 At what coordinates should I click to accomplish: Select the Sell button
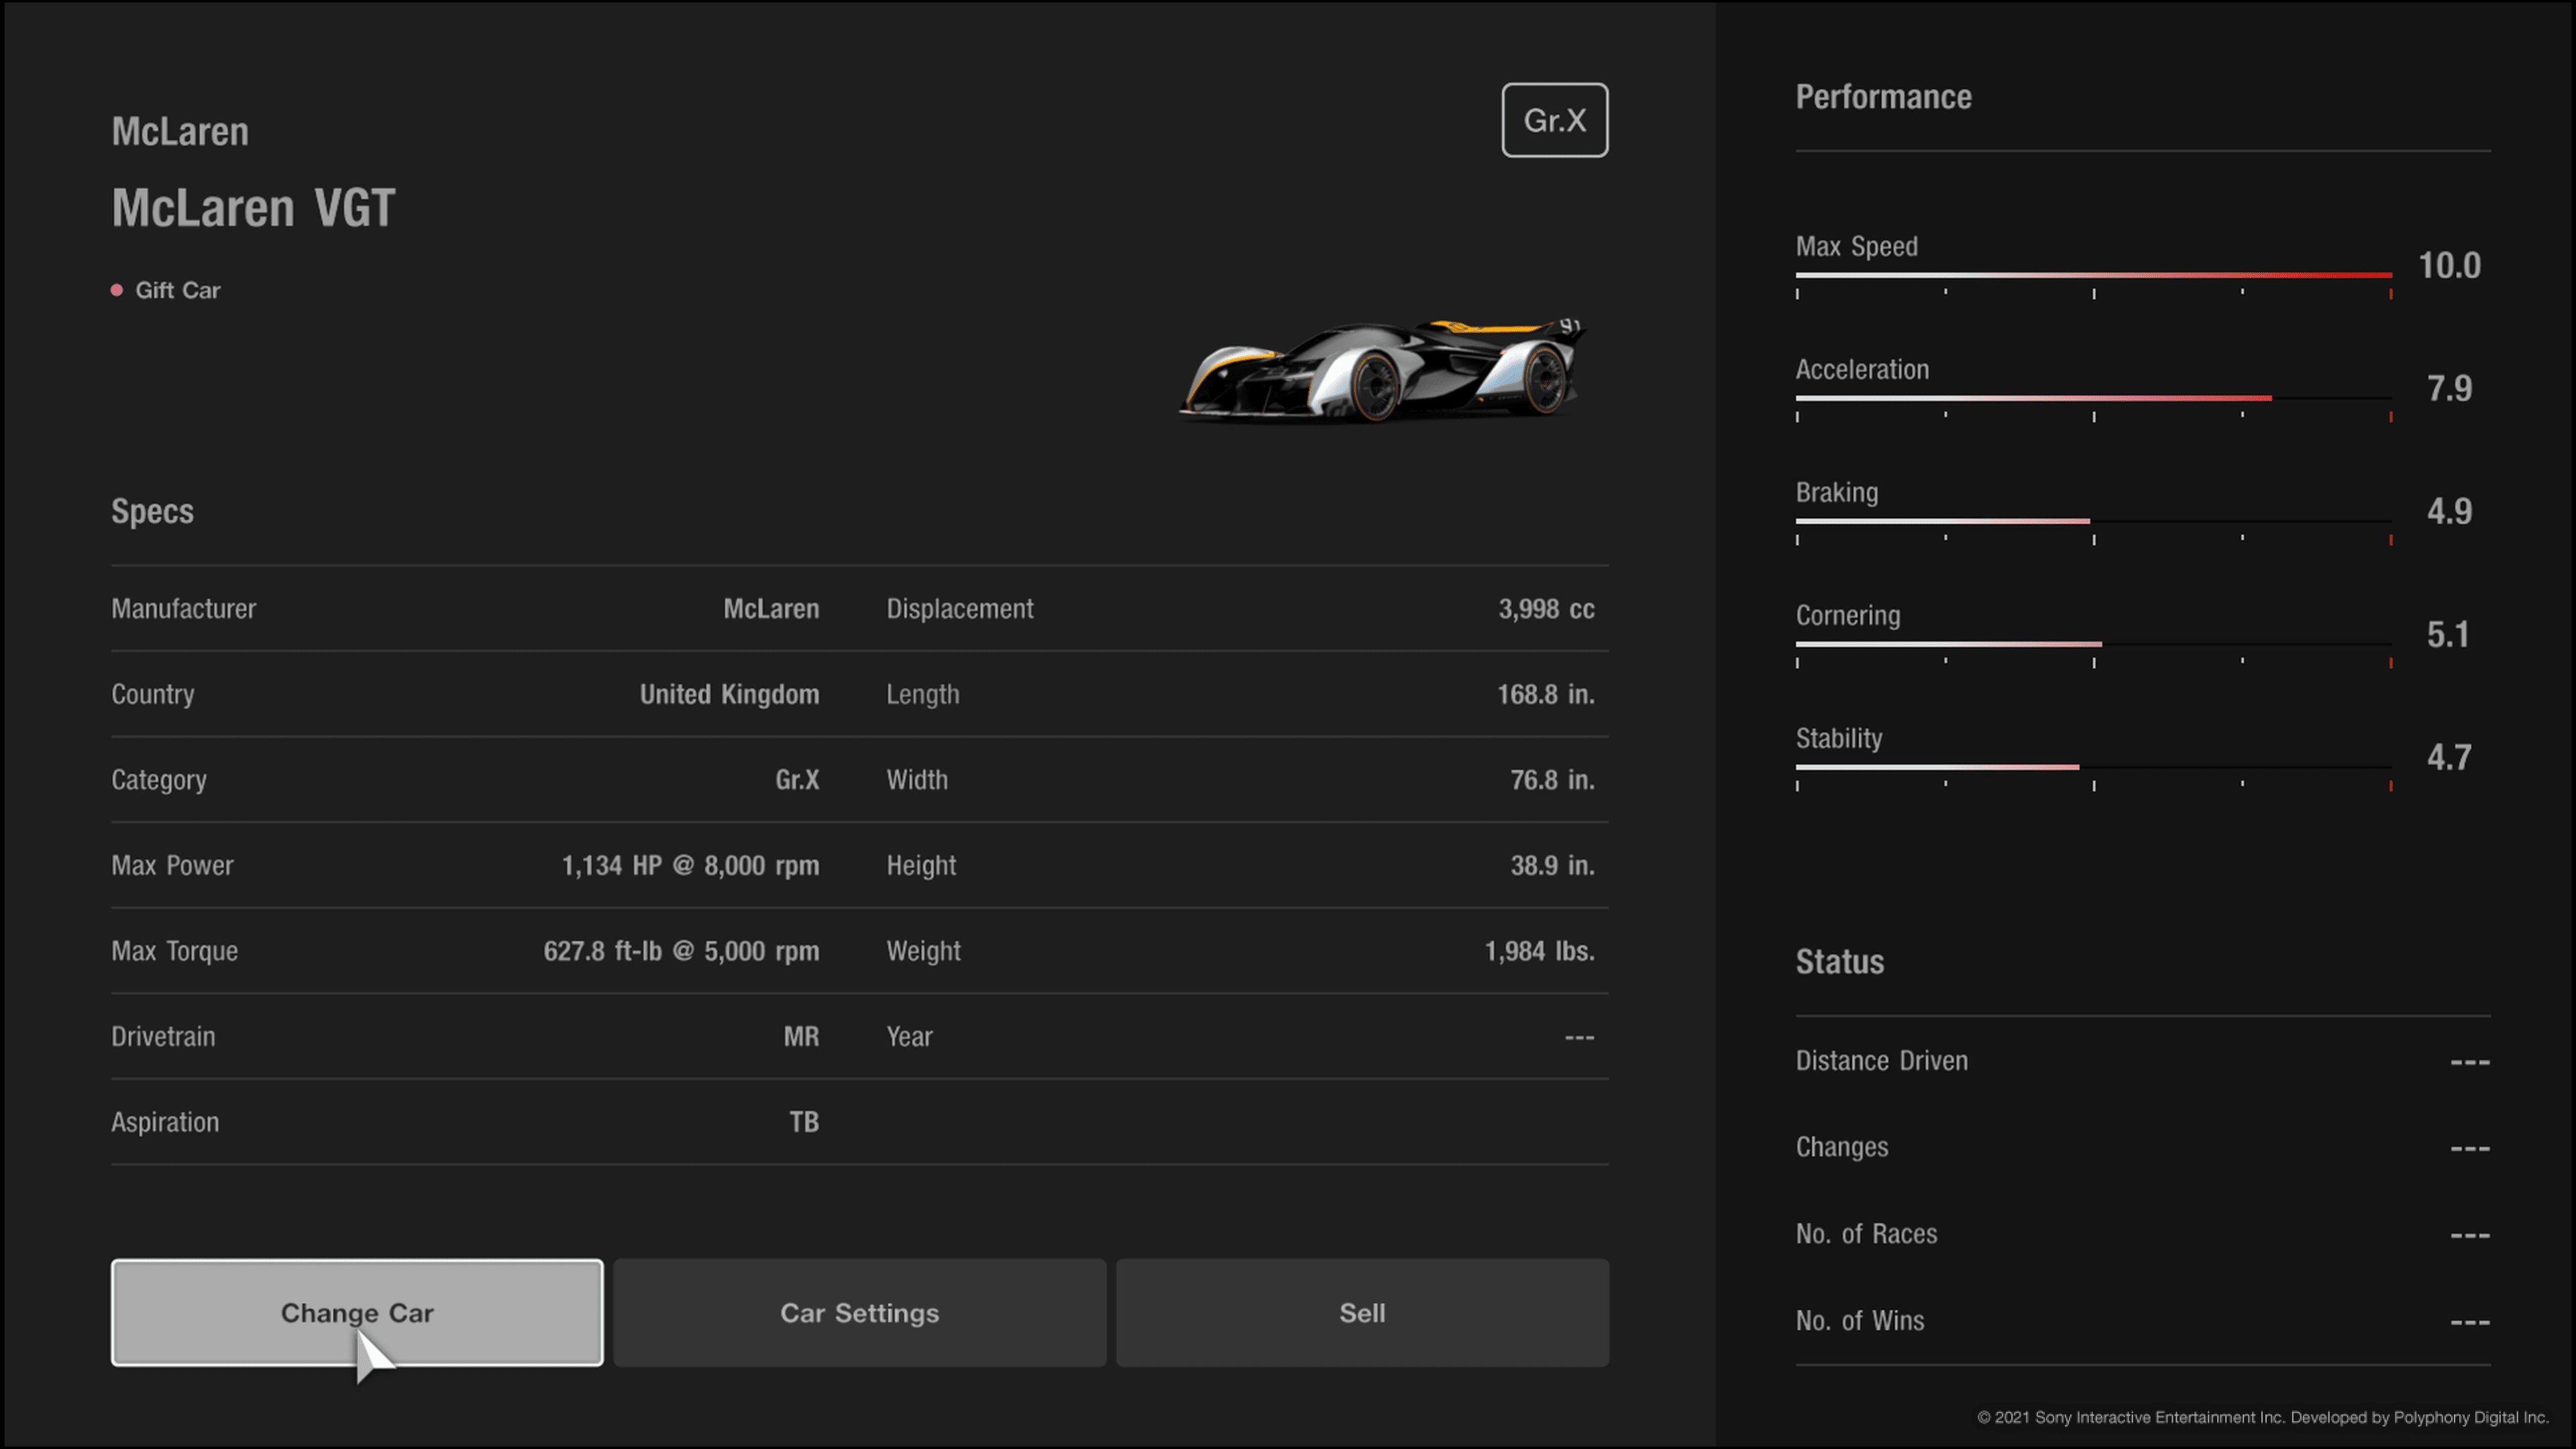1362,1312
